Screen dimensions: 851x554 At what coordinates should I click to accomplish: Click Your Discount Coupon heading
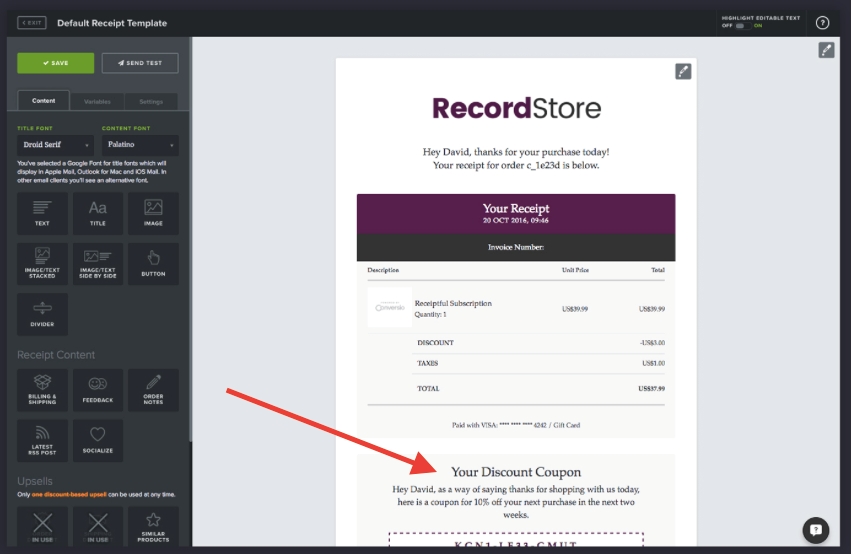coord(516,472)
